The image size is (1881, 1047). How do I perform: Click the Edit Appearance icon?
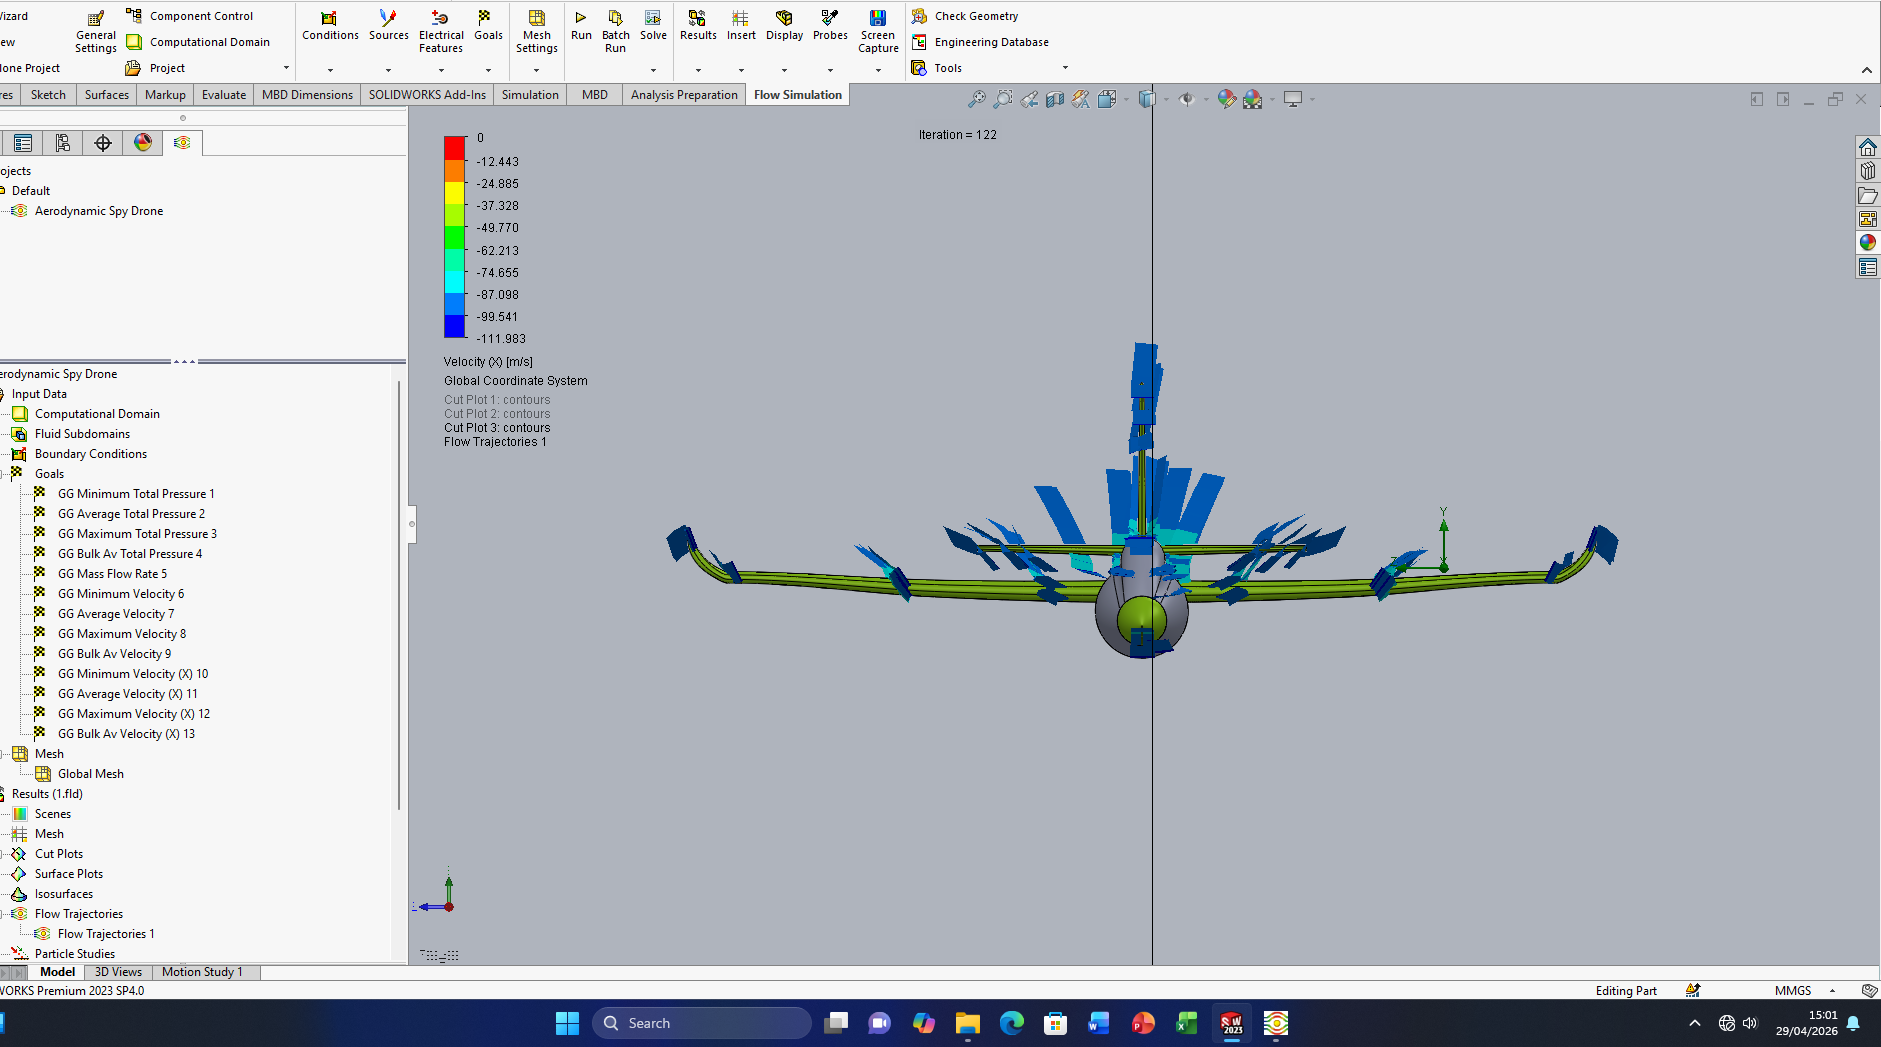(1227, 99)
